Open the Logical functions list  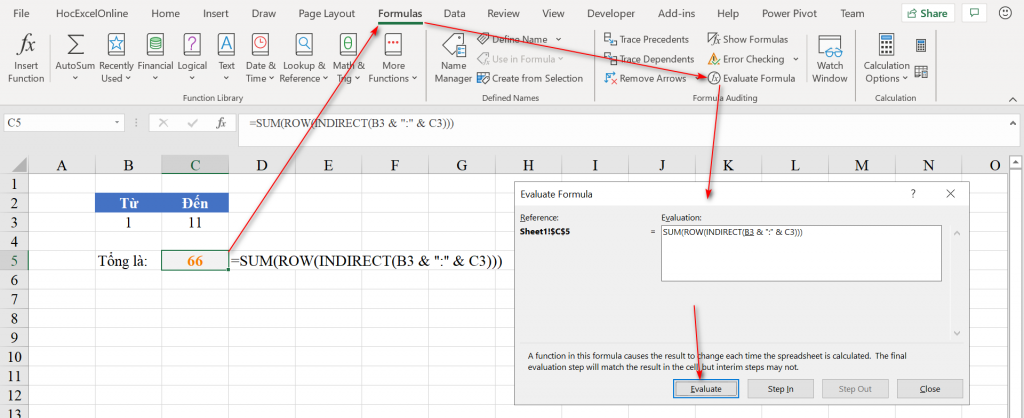point(192,59)
